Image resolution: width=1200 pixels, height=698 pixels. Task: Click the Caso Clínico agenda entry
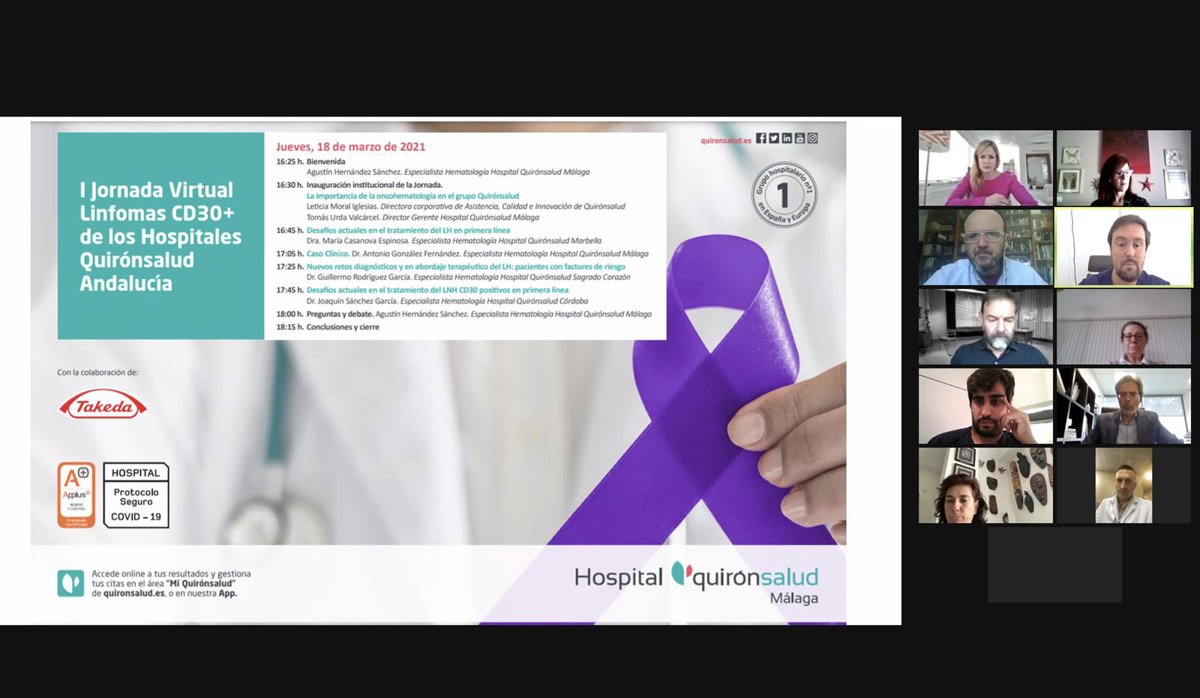point(328,254)
